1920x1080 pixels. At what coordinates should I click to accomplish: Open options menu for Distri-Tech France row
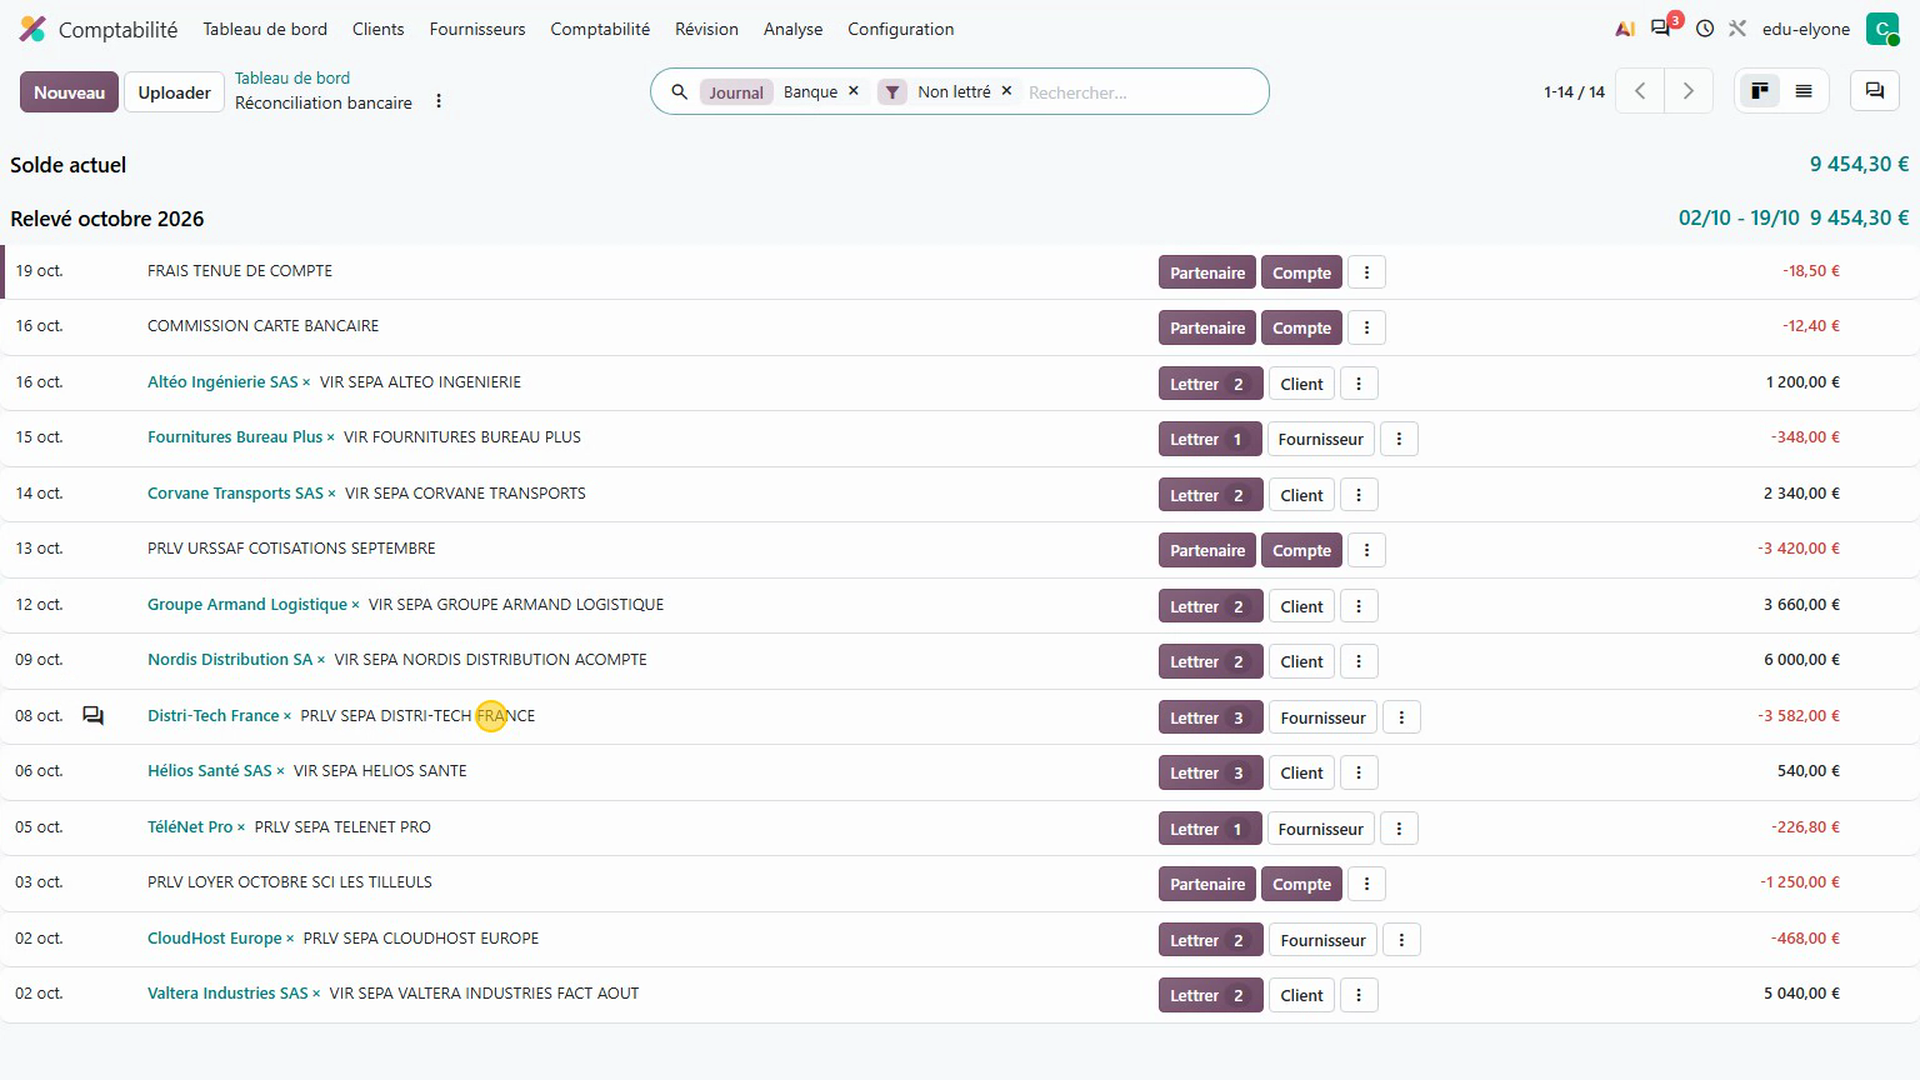tap(1401, 718)
